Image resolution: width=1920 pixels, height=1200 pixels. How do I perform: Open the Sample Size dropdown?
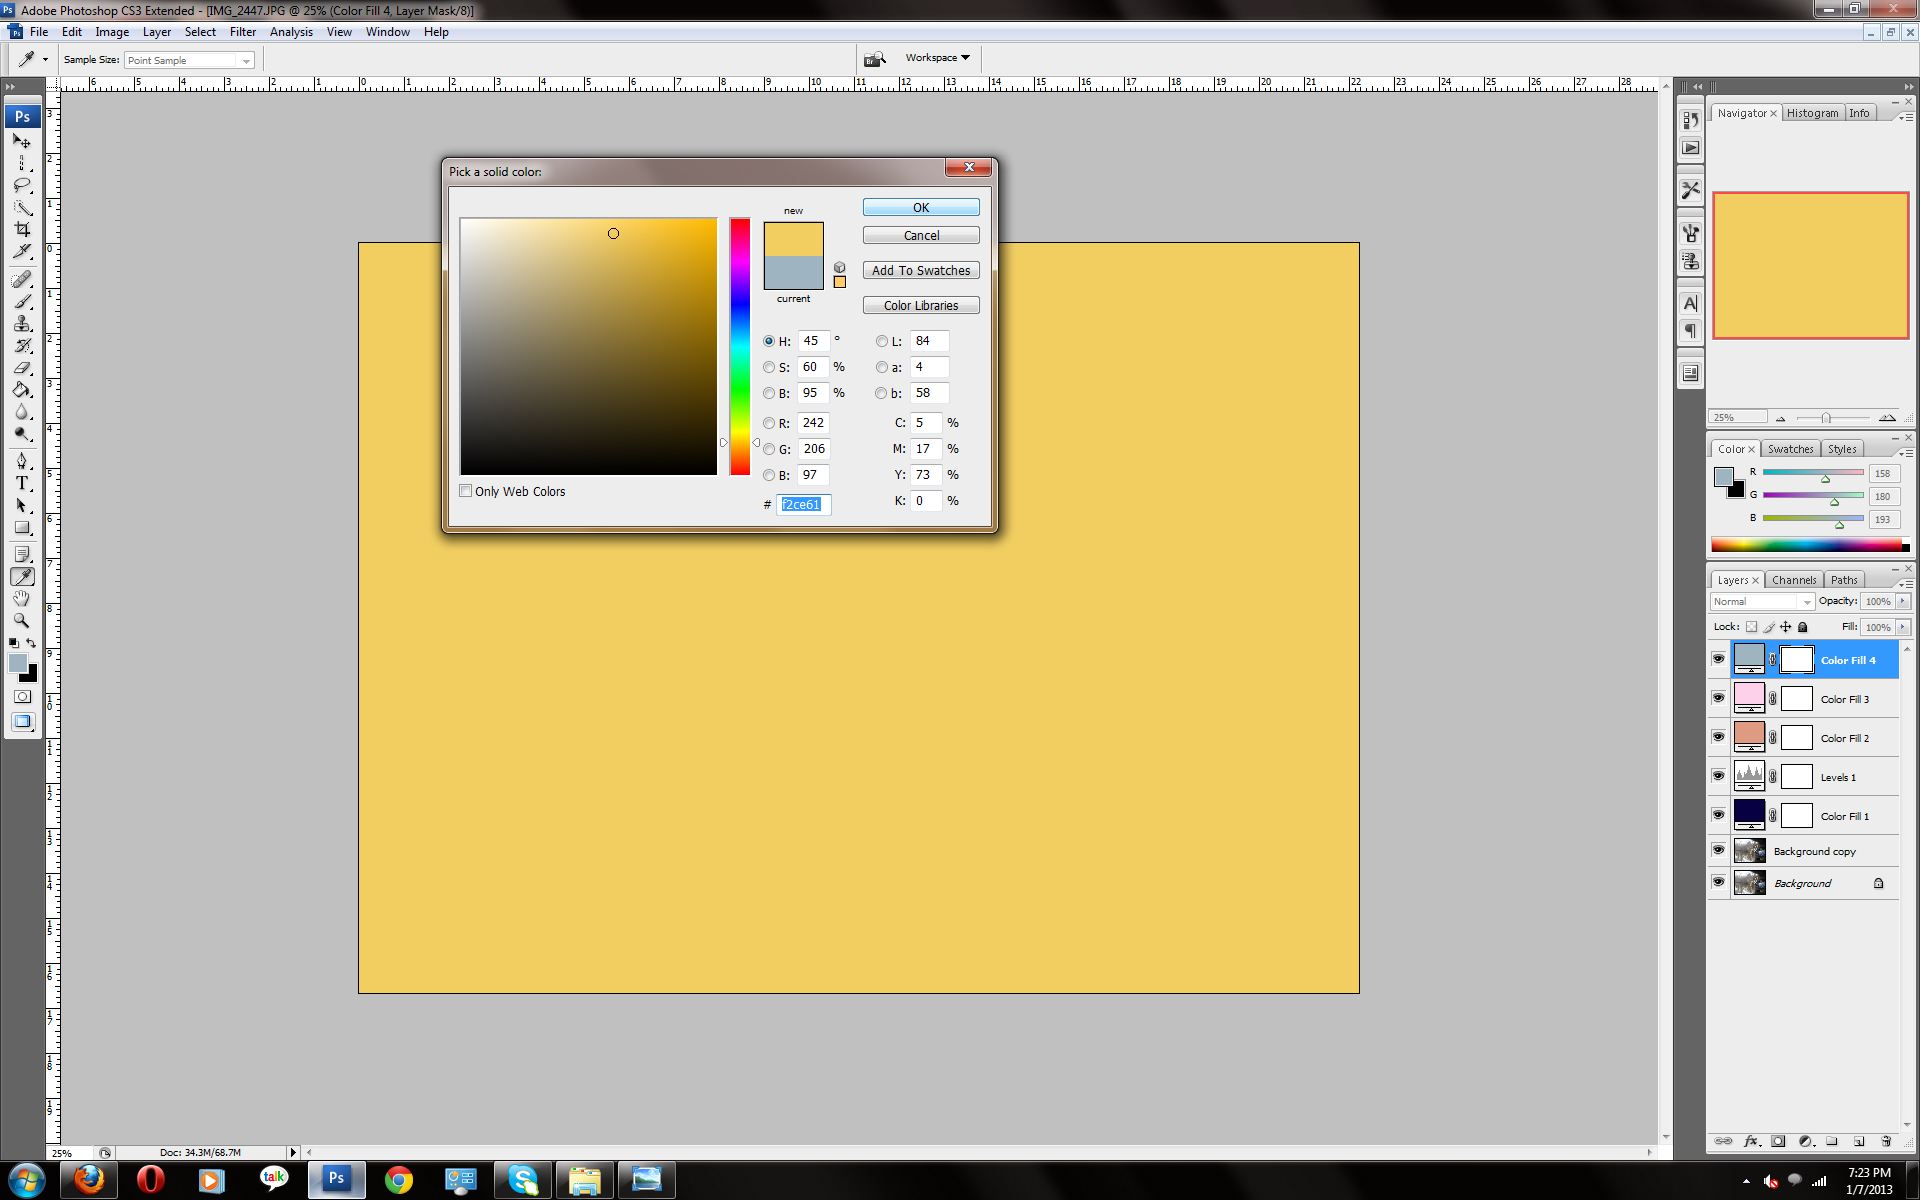click(x=189, y=60)
